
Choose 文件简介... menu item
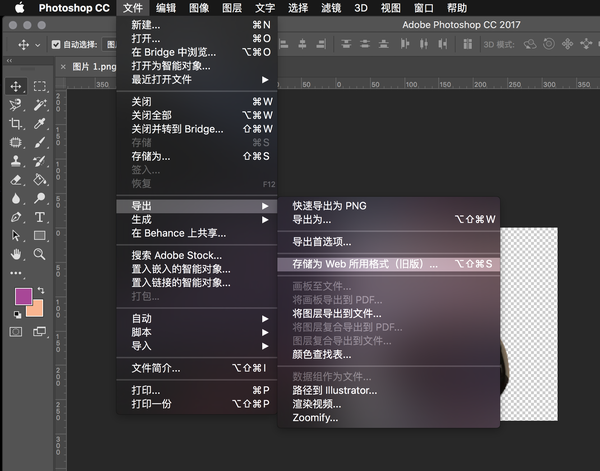(x=197, y=368)
